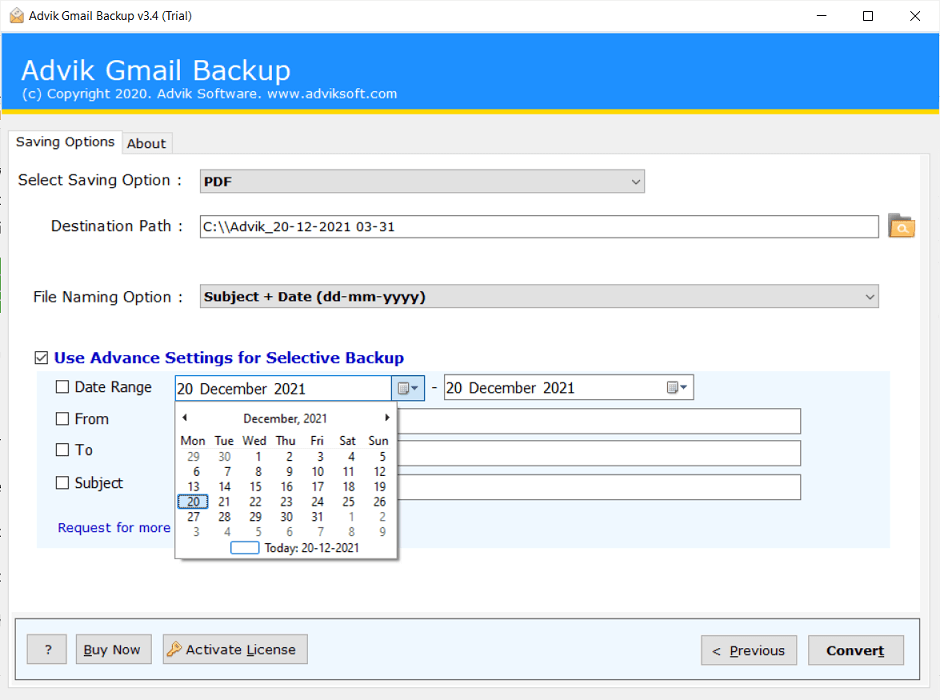Click the Request for more link

click(x=113, y=527)
